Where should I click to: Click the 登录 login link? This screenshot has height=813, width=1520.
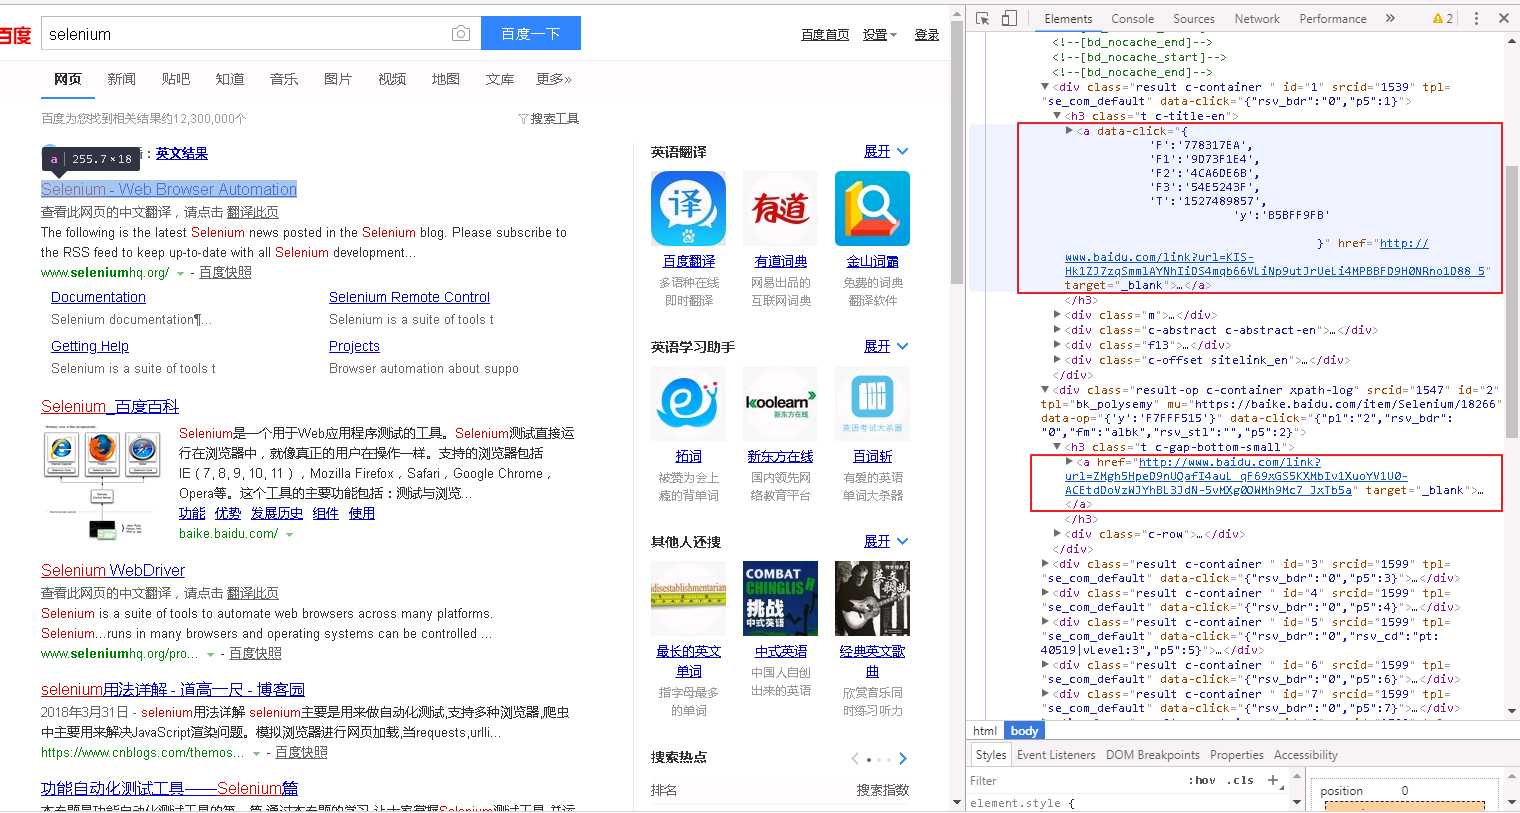tap(927, 34)
